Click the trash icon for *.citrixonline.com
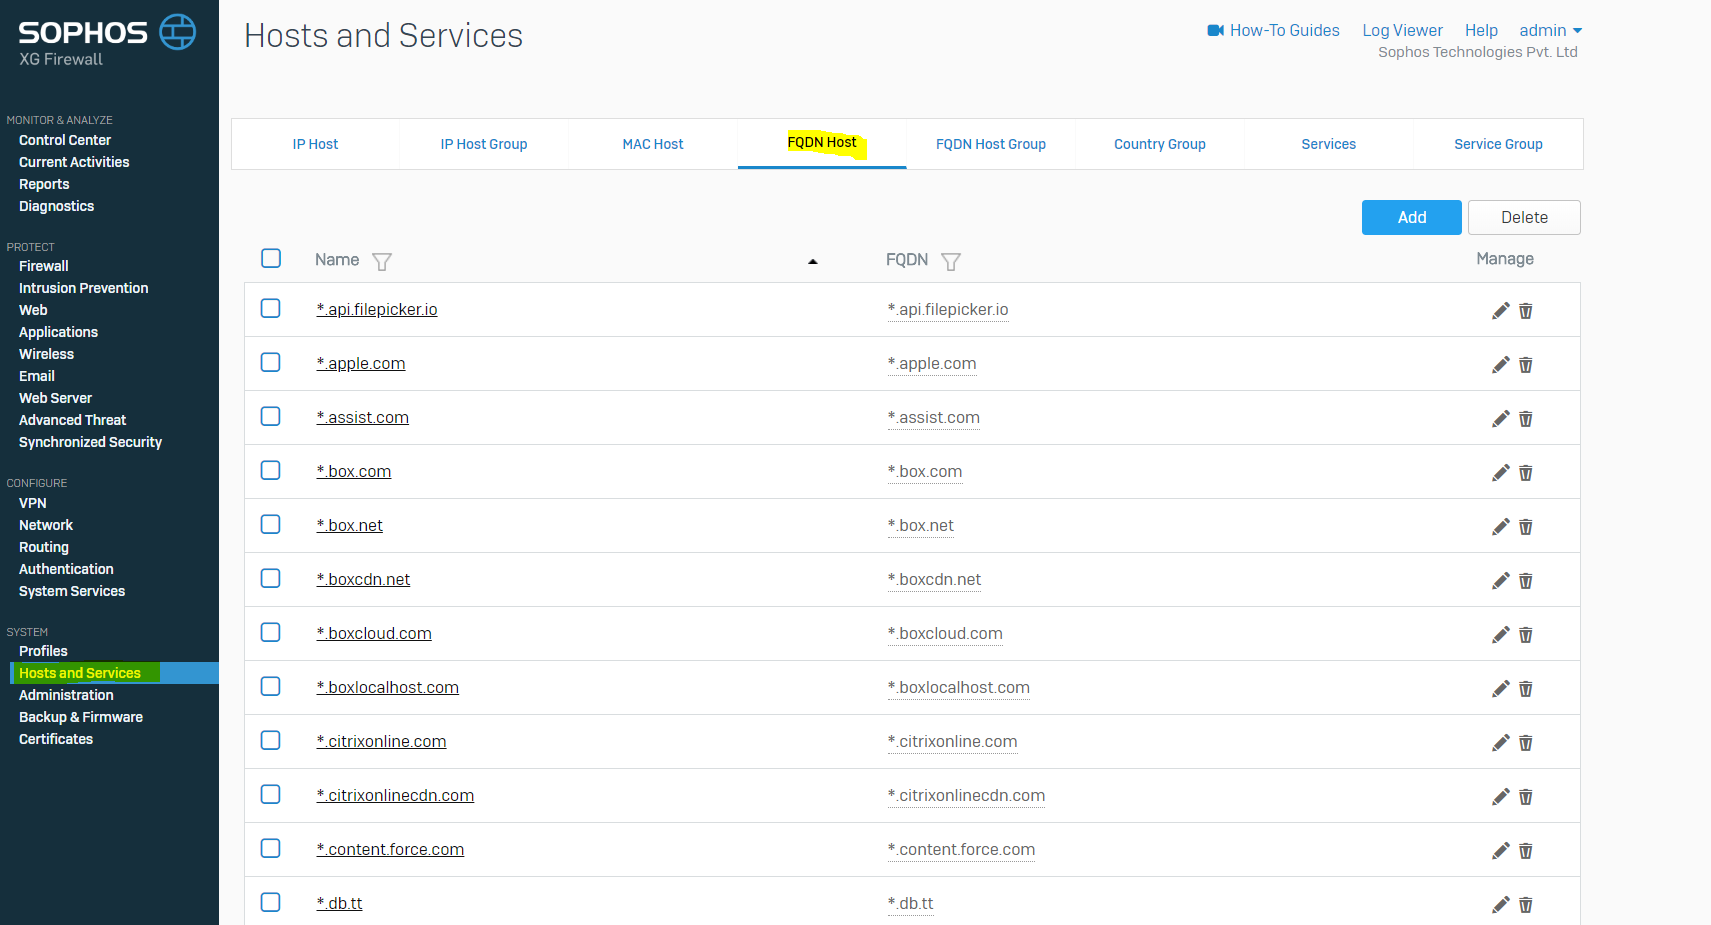This screenshot has width=1711, height=925. (x=1526, y=743)
